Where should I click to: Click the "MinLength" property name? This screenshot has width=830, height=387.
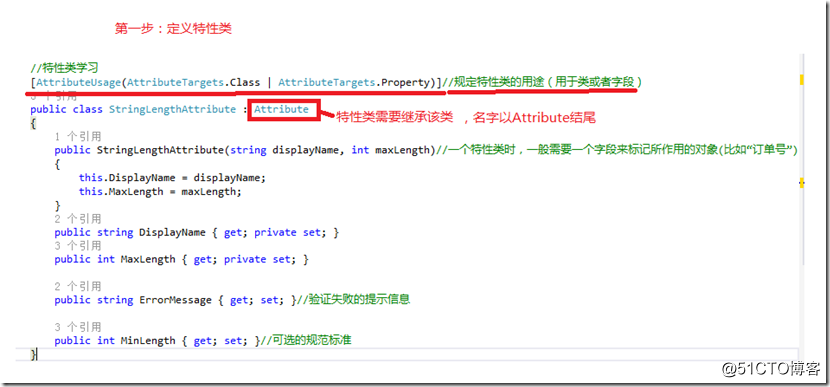click(148, 340)
